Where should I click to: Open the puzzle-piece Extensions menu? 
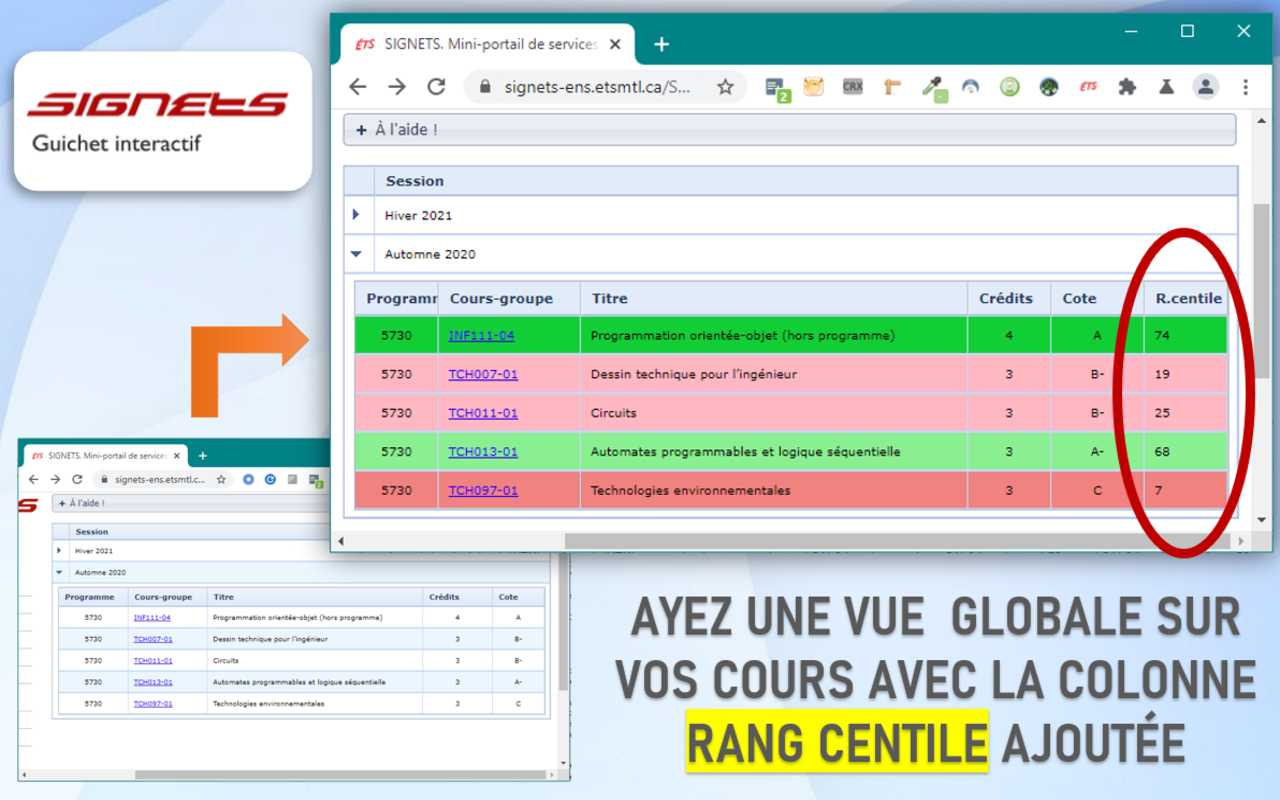tap(1127, 87)
